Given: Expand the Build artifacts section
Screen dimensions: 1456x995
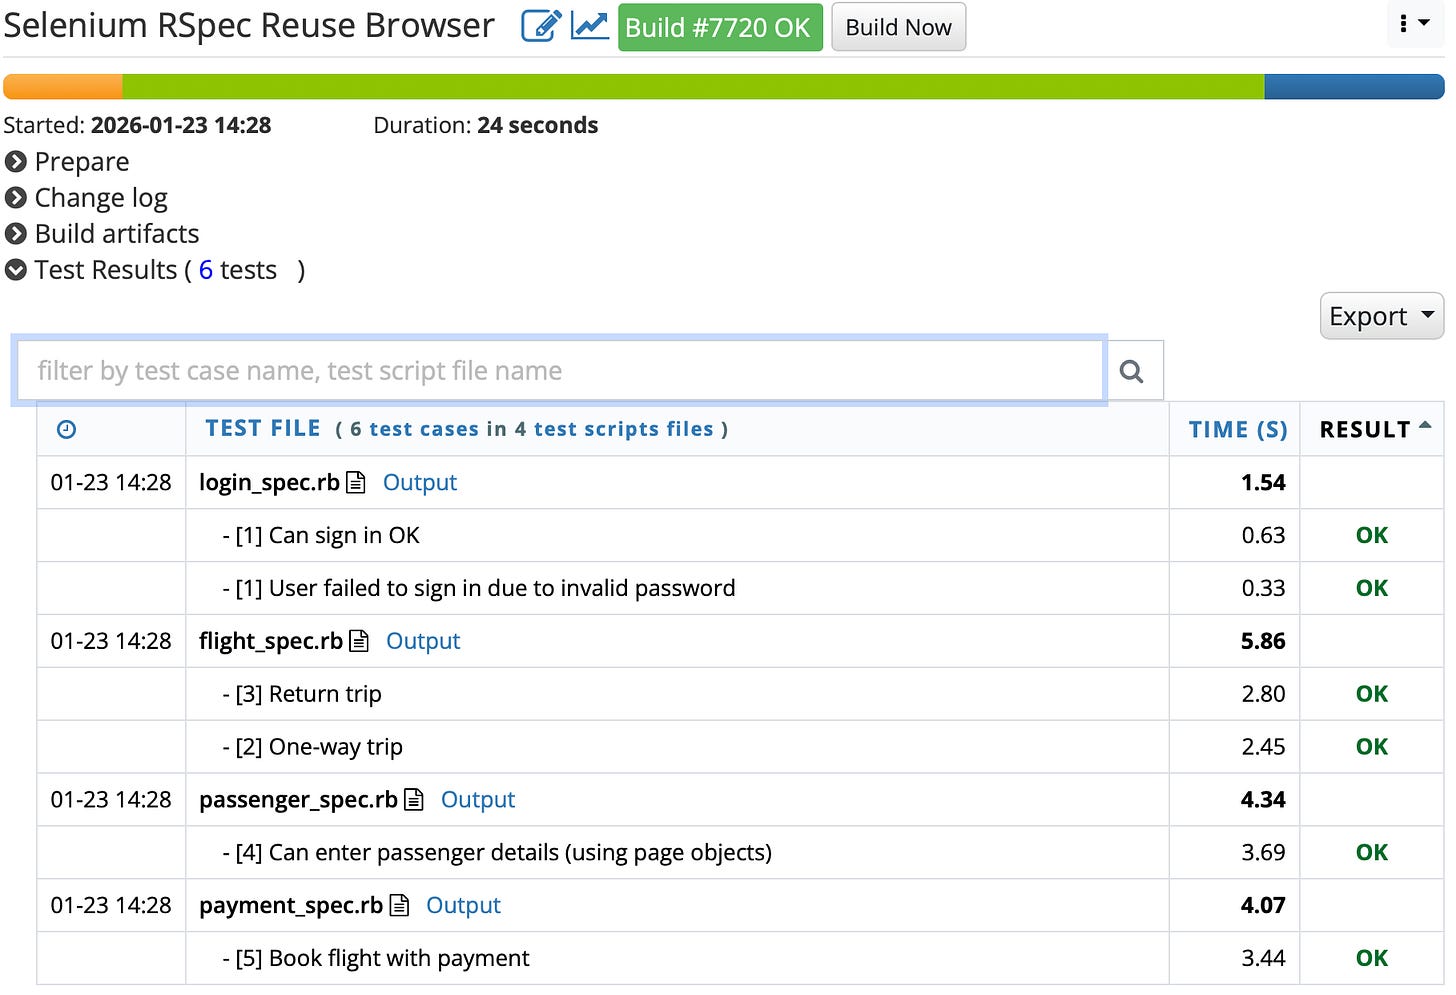Looking at the screenshot, I should click(102, 234).
